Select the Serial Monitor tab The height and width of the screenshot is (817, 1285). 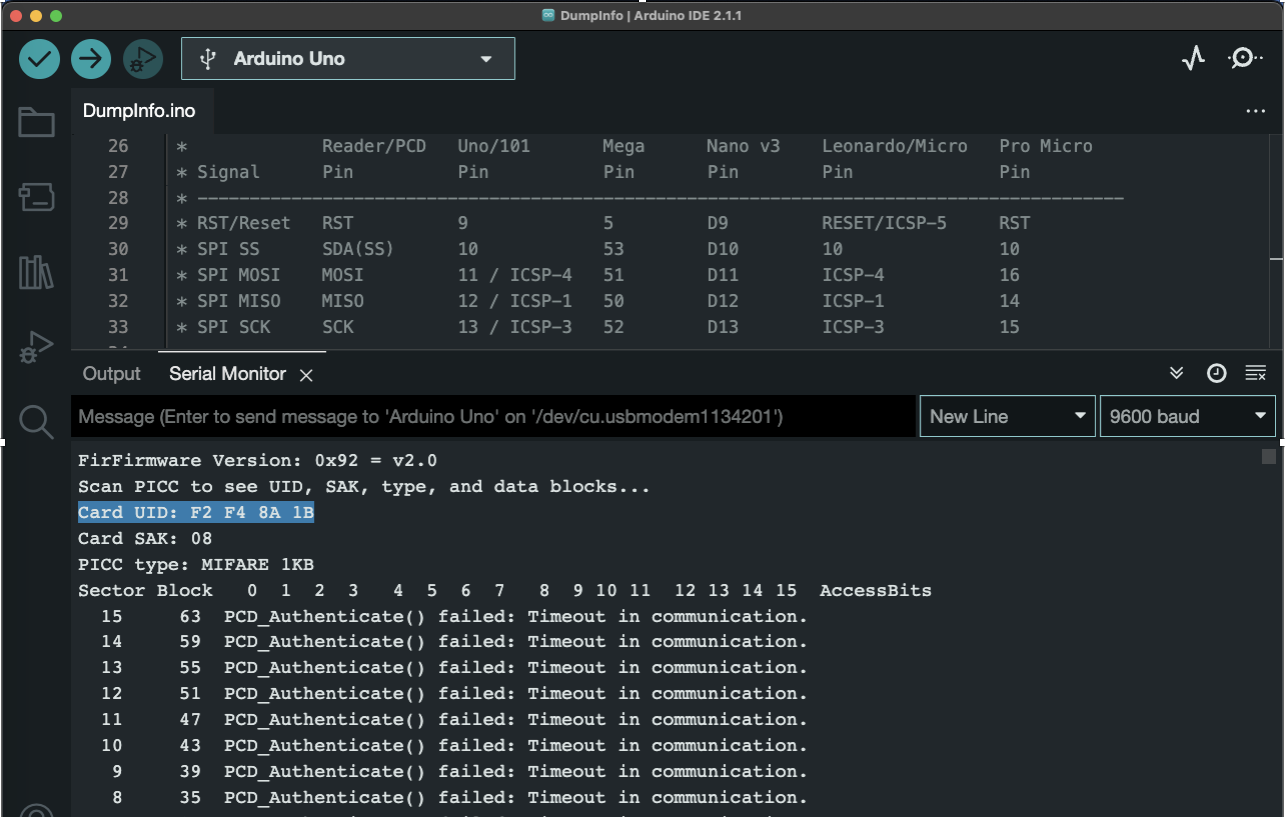[x=227, y=374]
